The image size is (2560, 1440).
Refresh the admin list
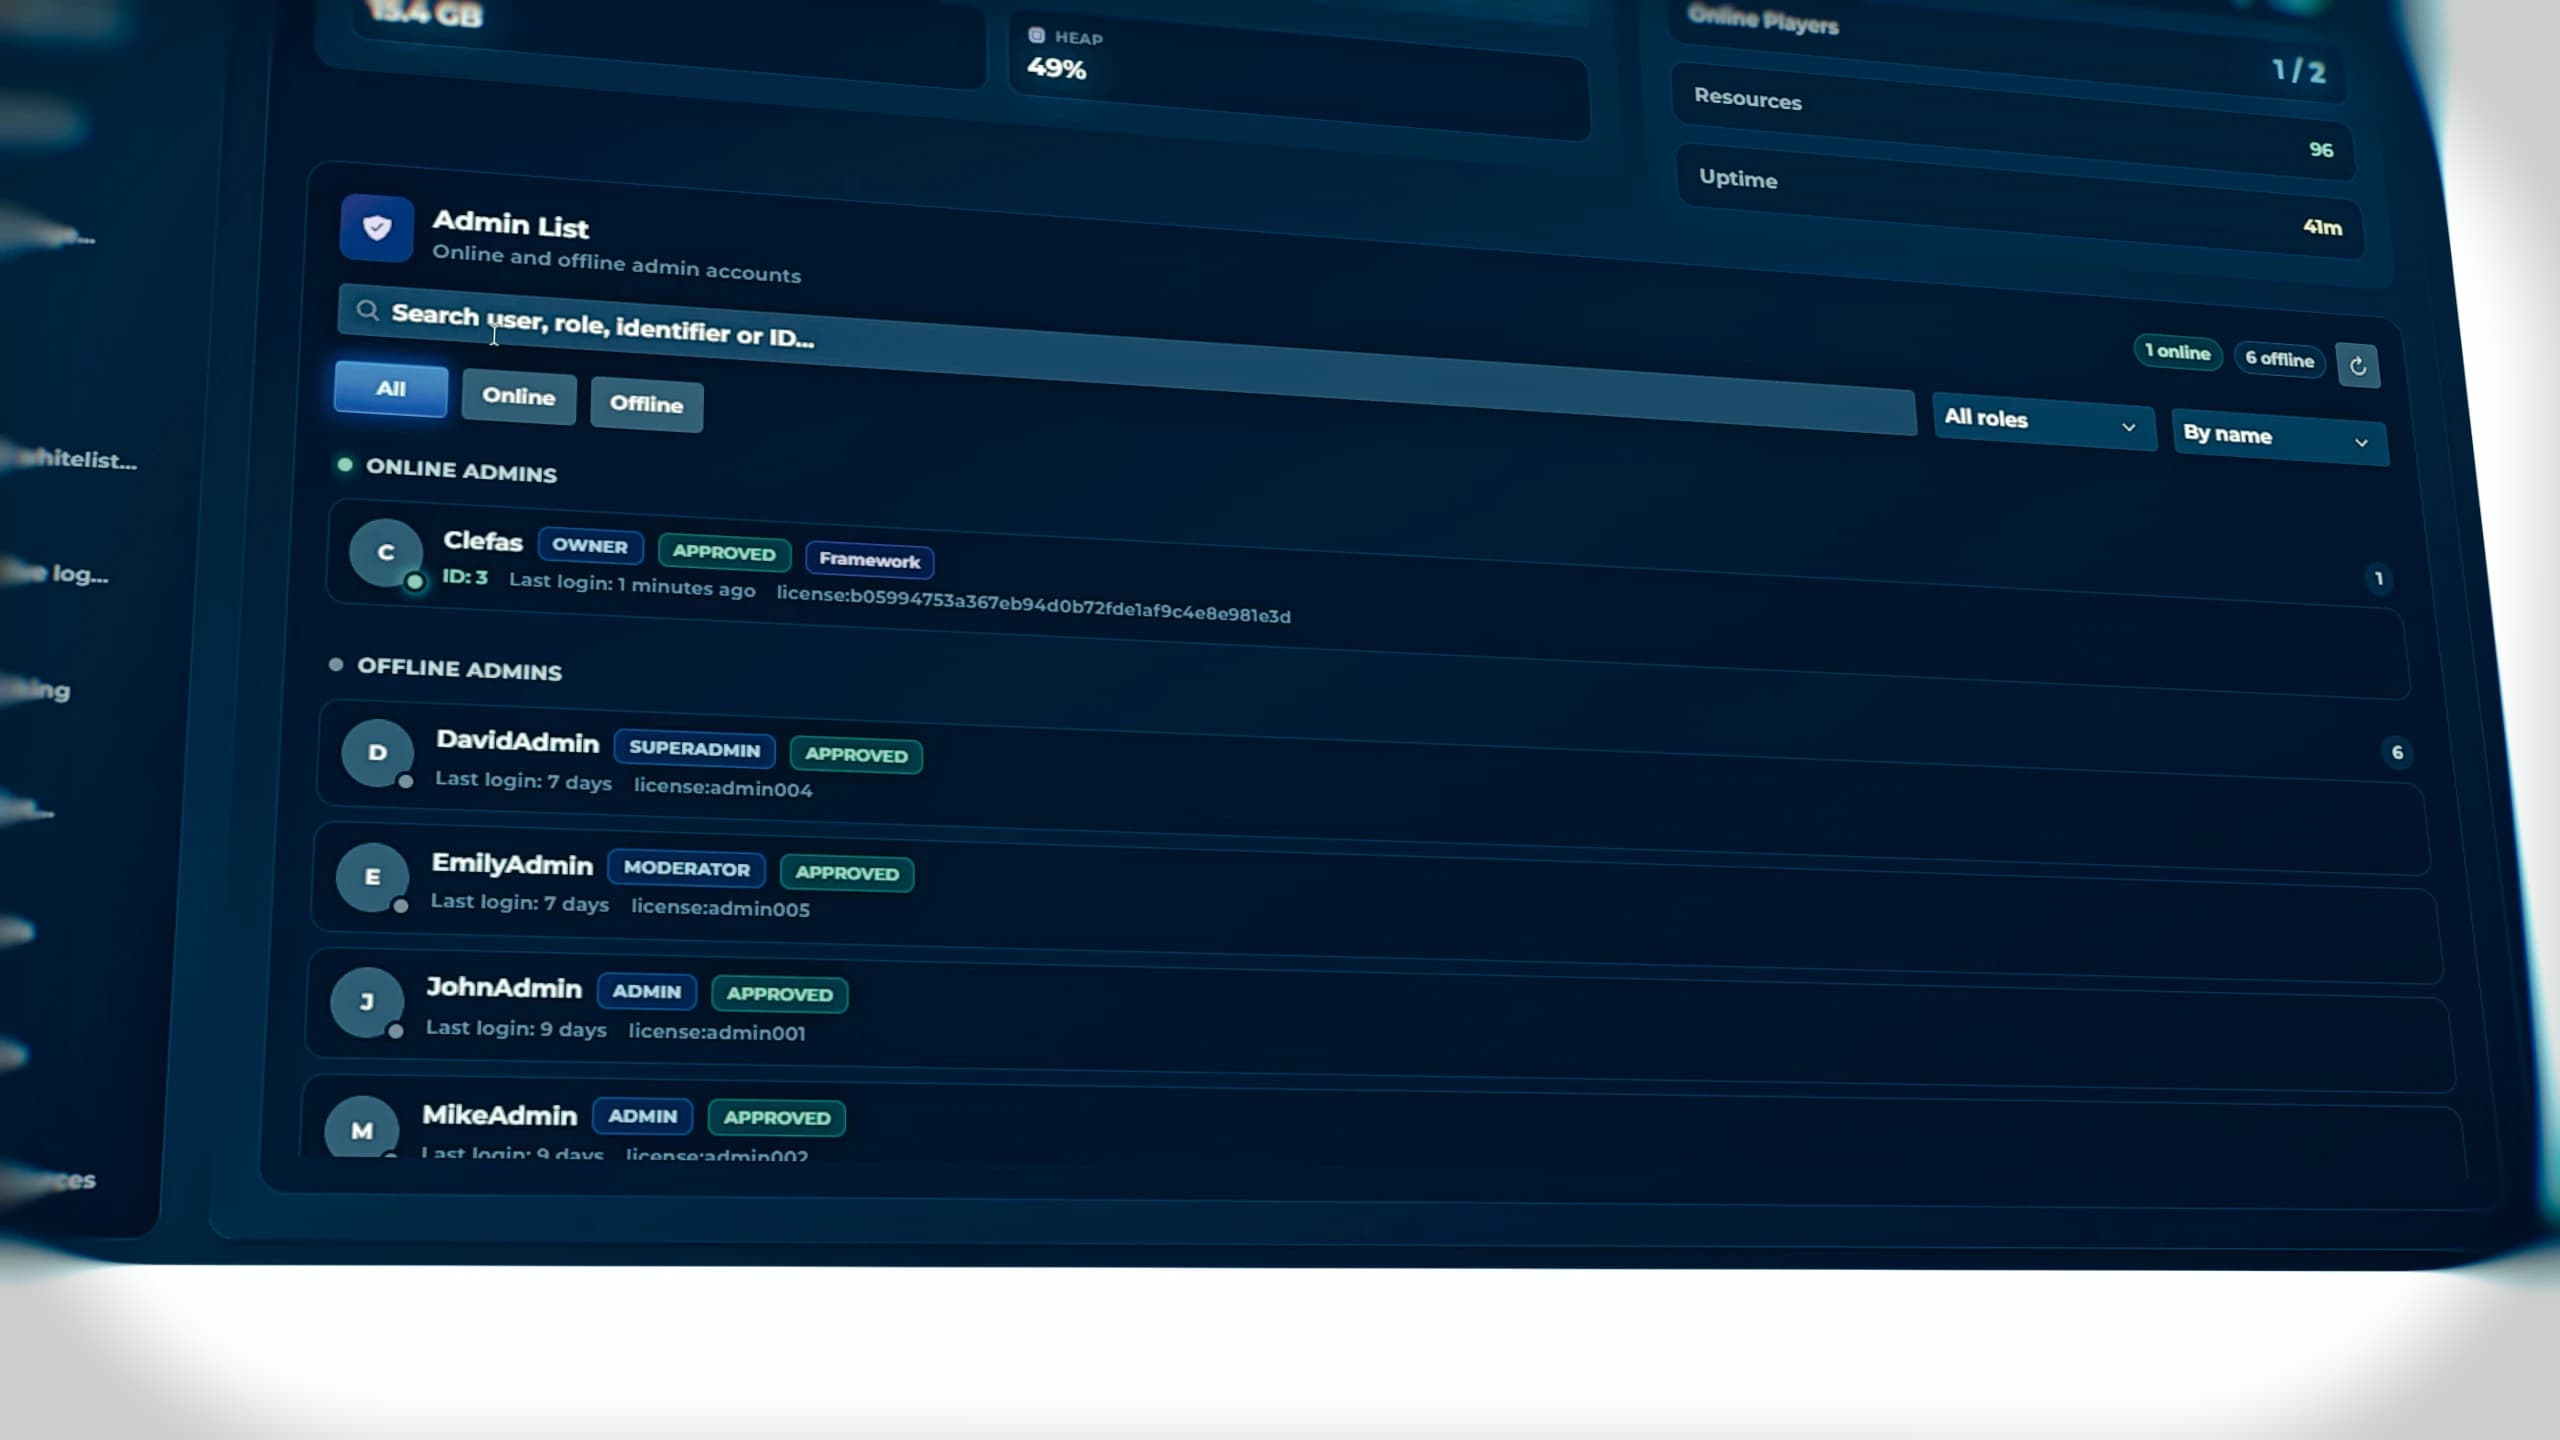(2357, 366)
